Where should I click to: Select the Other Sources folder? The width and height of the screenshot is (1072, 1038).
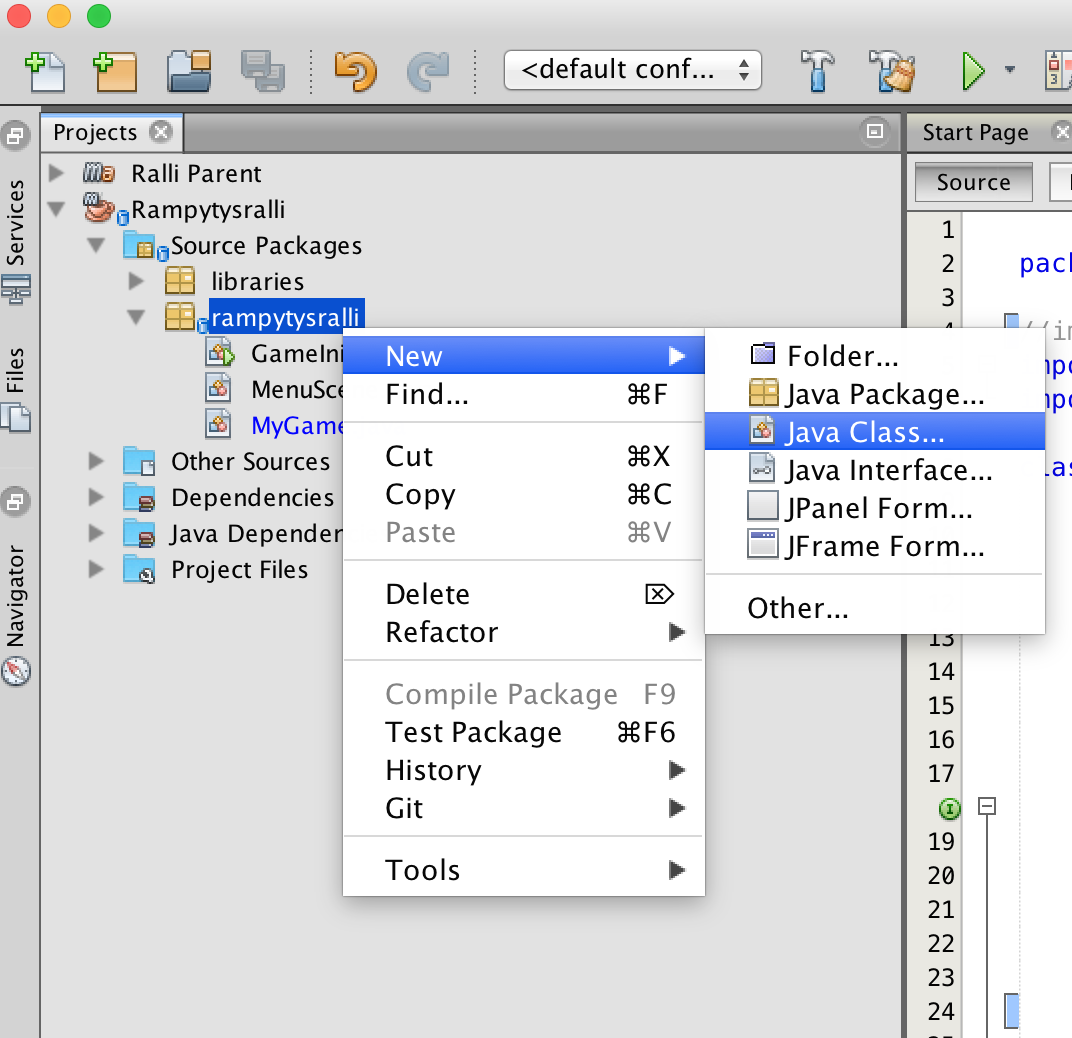point(250,462)
